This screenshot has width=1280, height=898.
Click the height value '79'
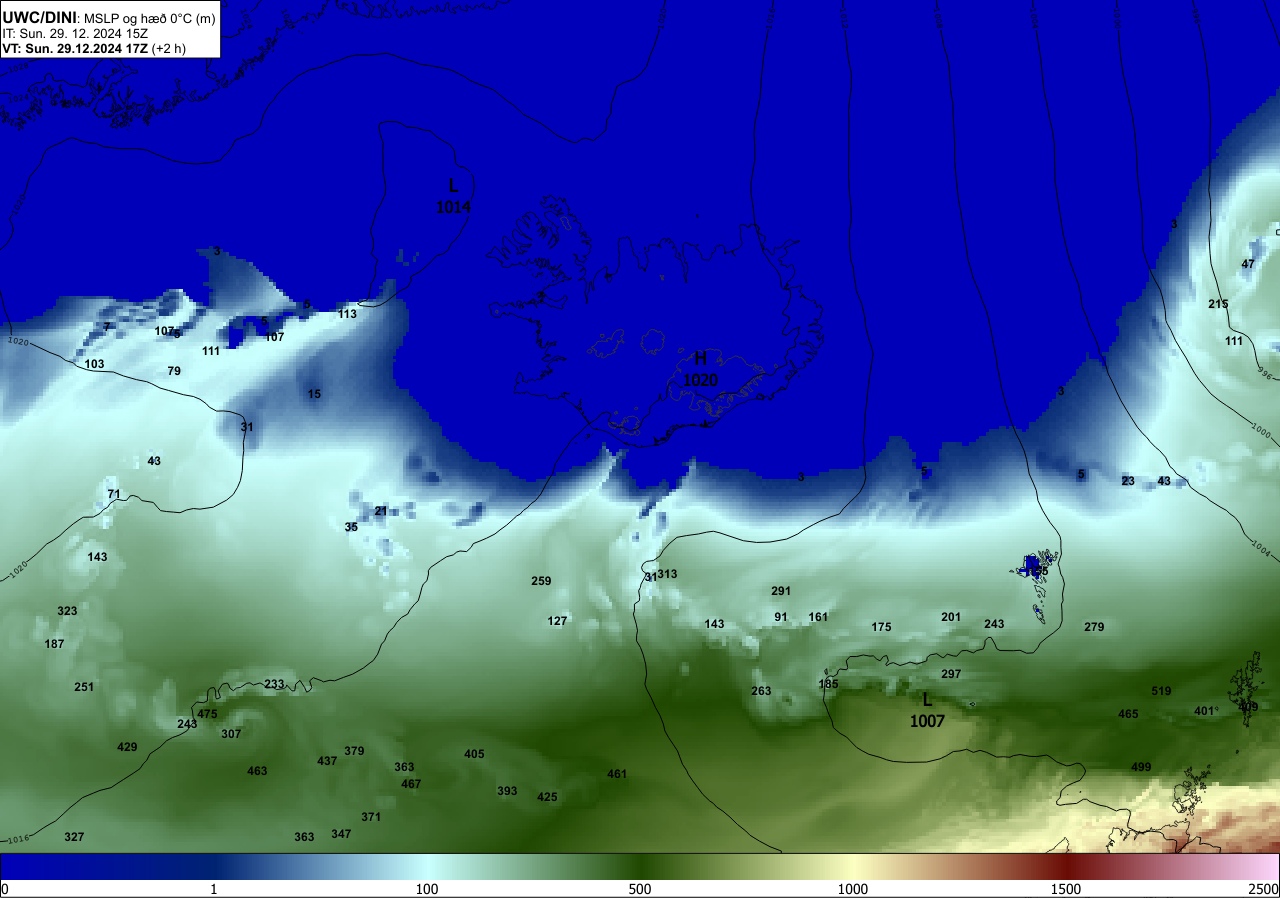pyautogui.click(x=174, y=371)
